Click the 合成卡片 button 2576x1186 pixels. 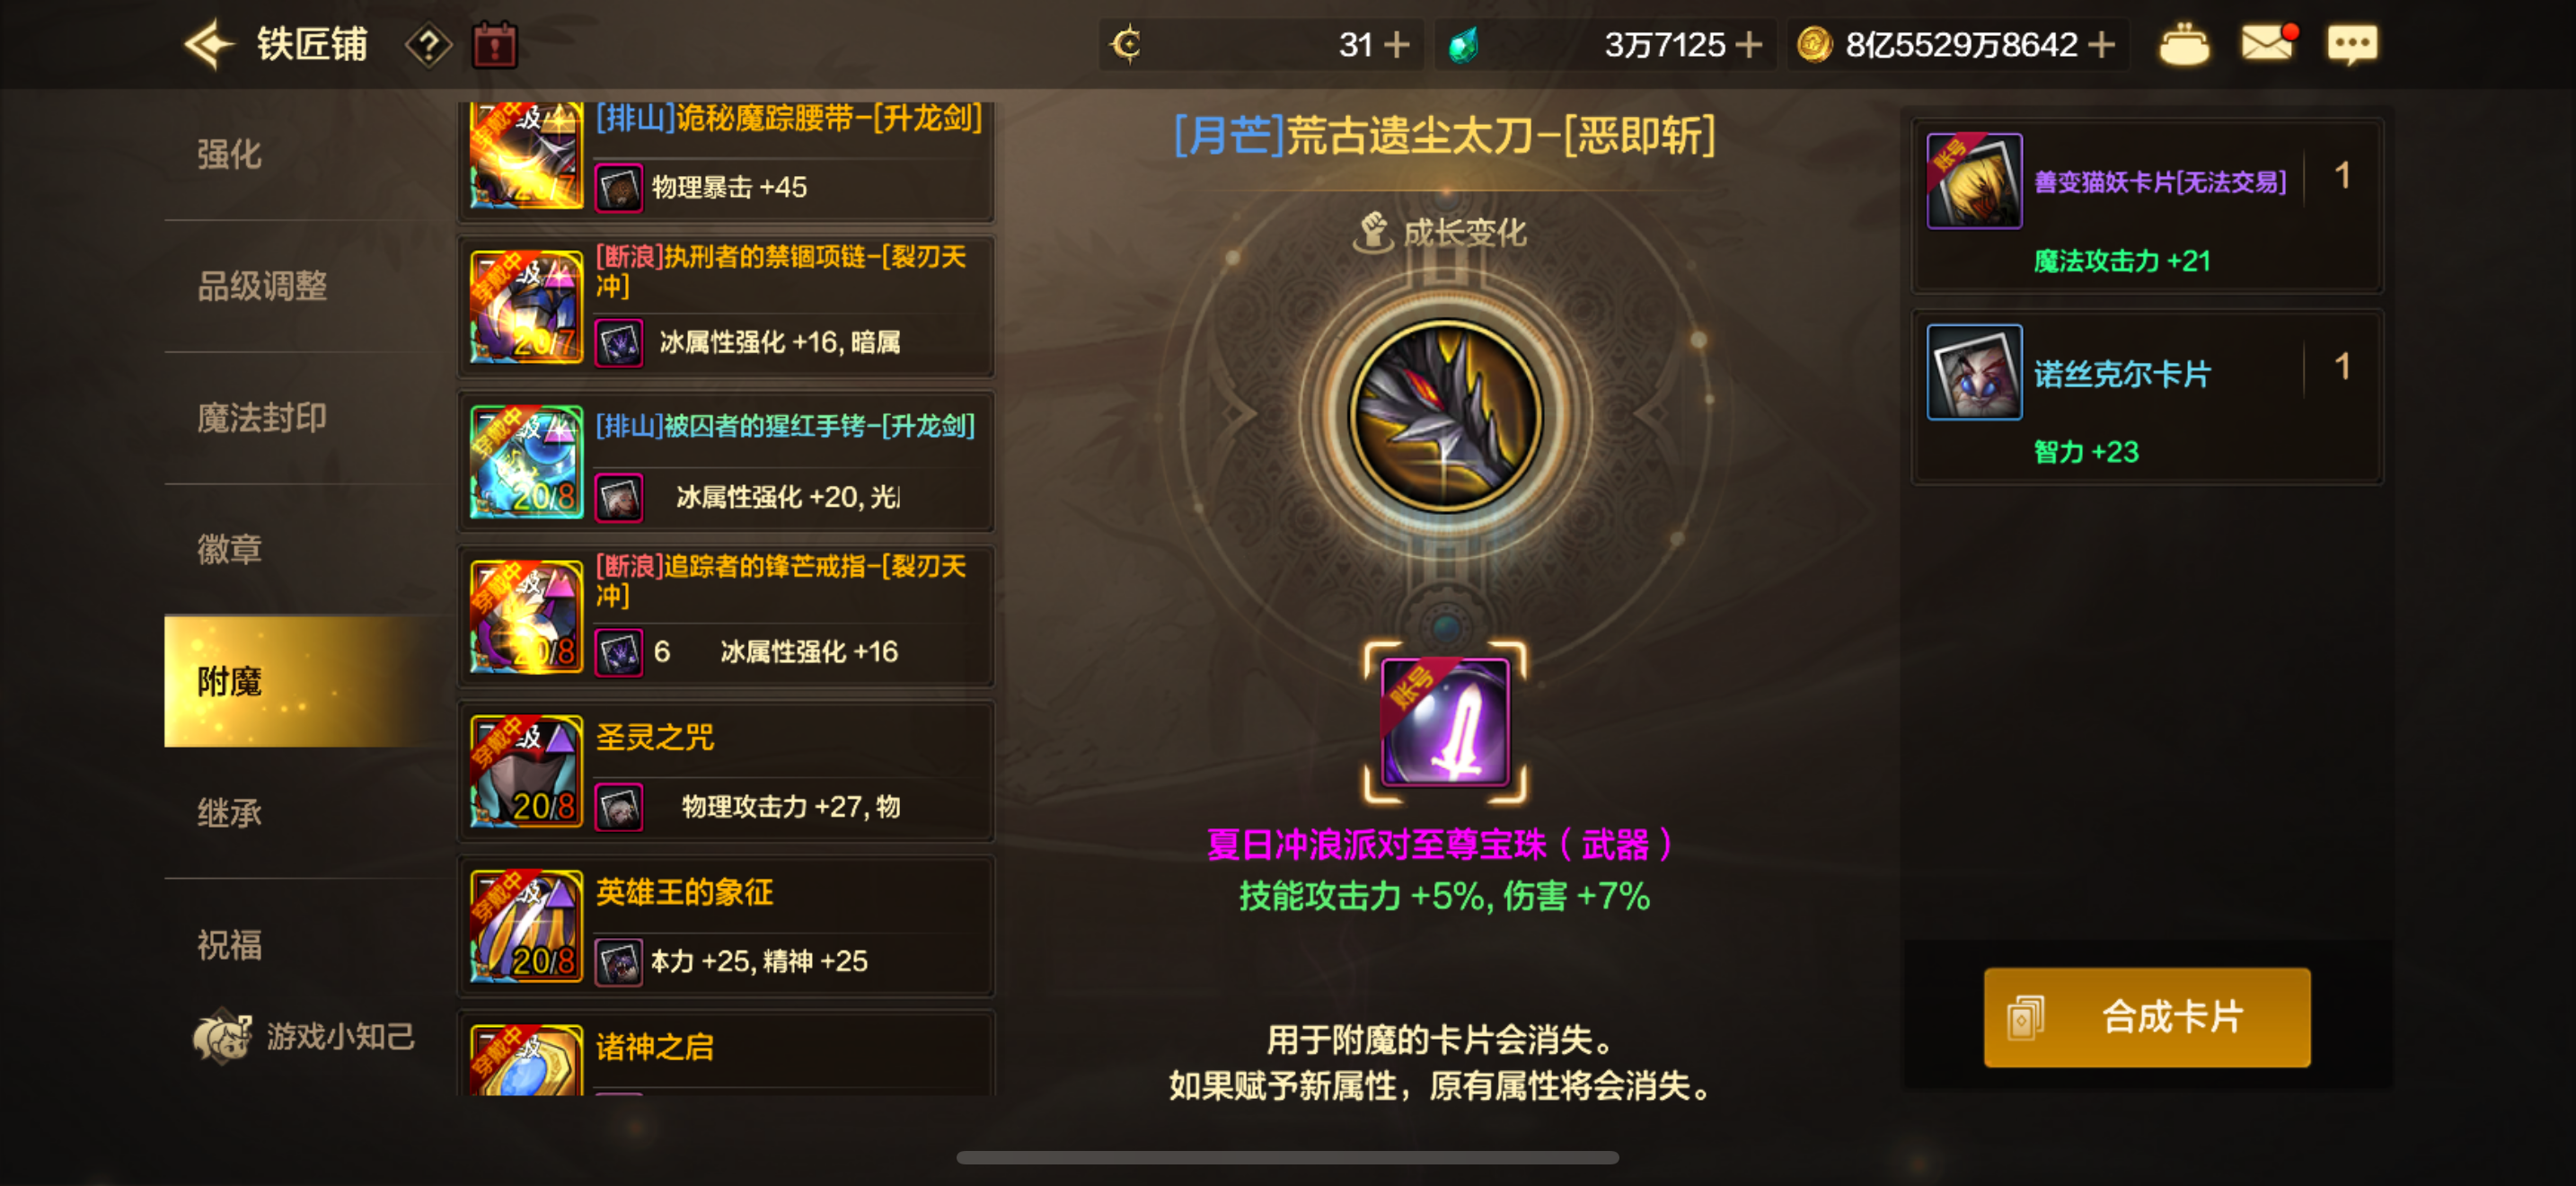pyautogui.click(x=2146, y=1016)
